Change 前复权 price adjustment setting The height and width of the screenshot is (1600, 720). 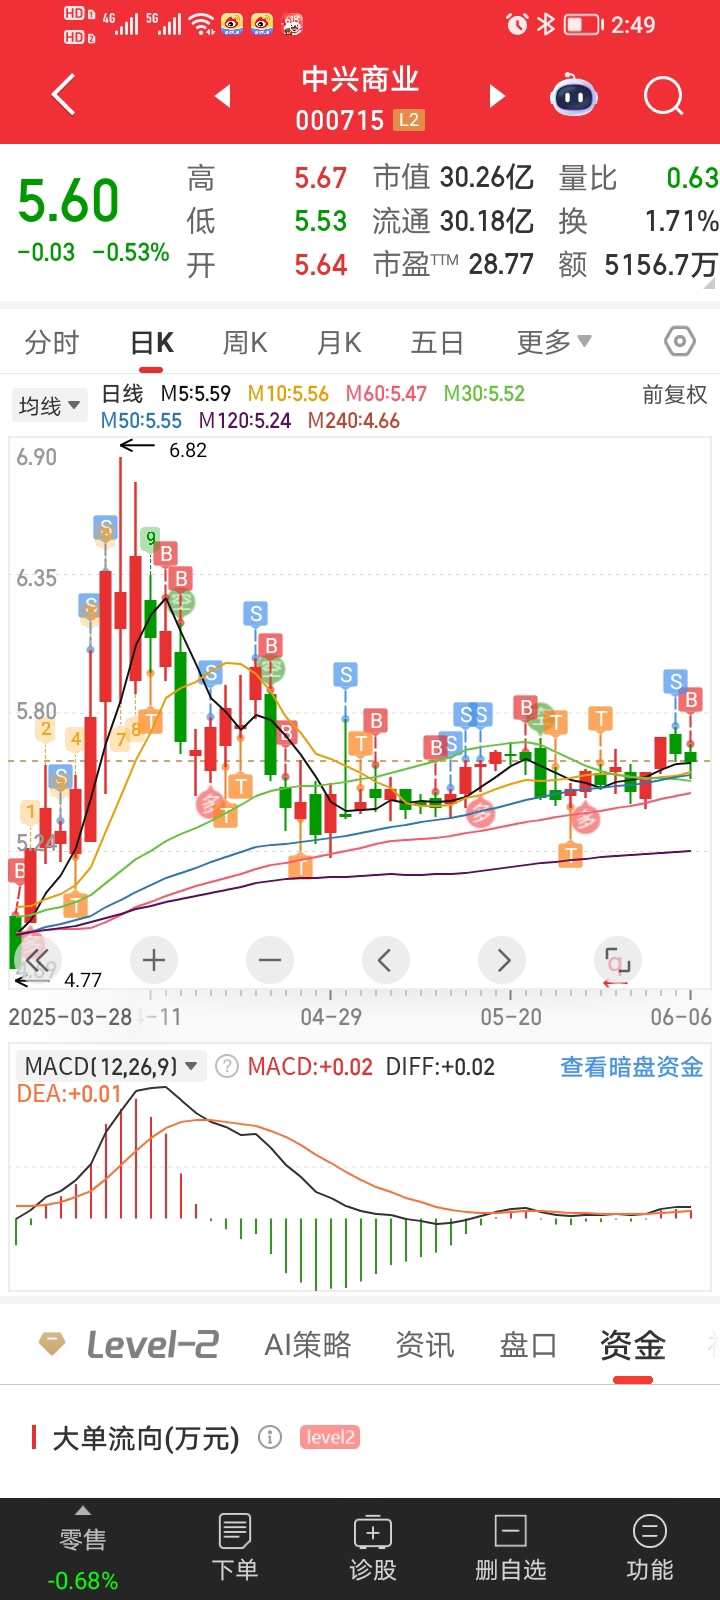click(x=675, y=395)
